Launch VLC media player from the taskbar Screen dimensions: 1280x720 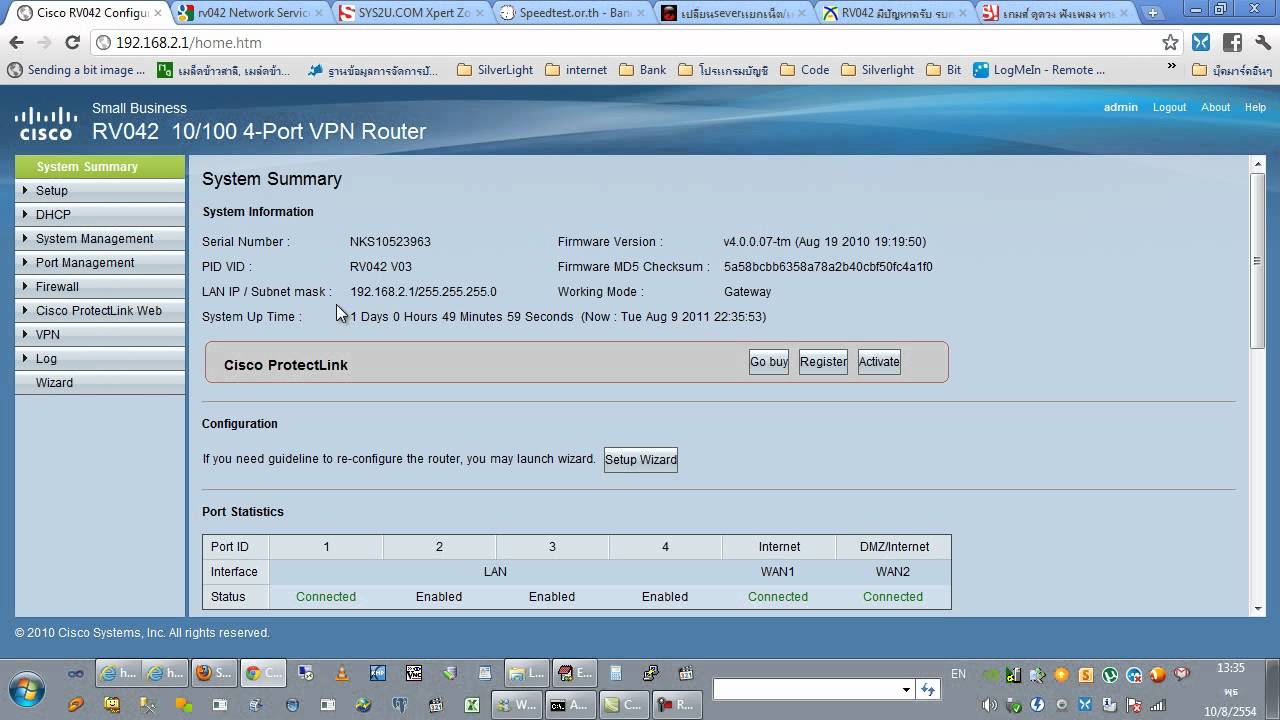click(x=341, y=673)
